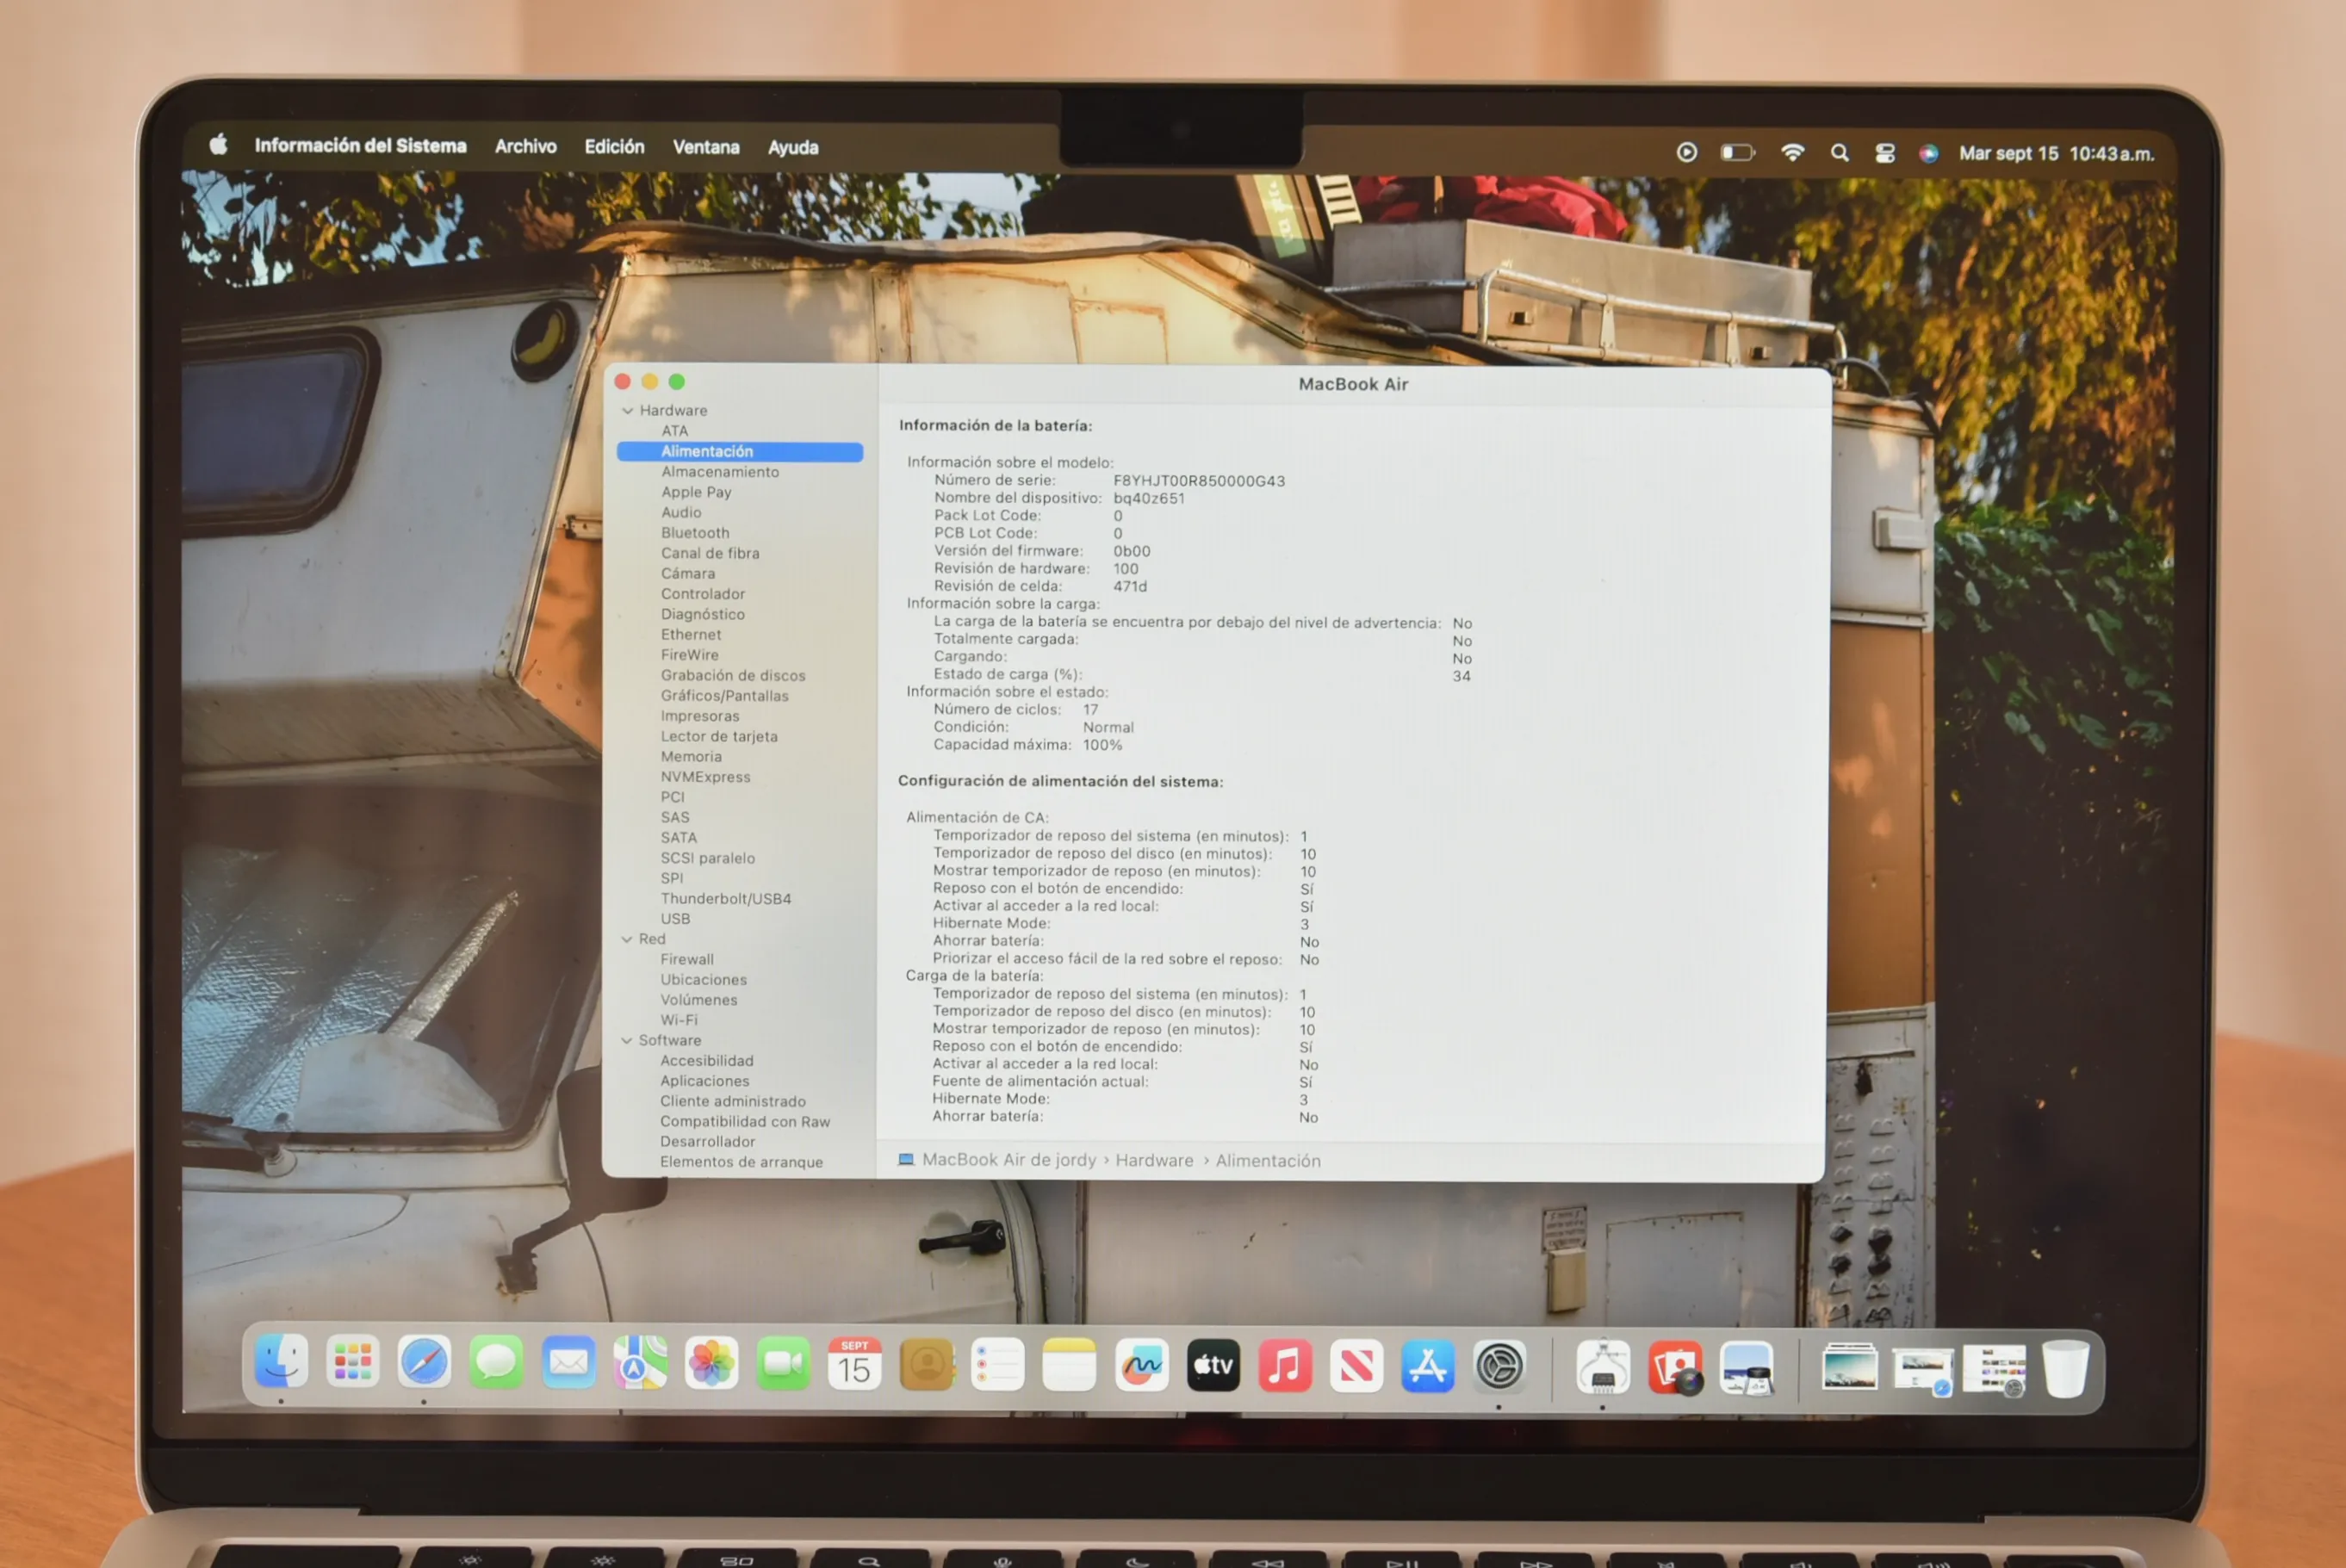Select Wi-Fi under Red in sidebar
Image resolution: width=2346 pixels, height=1568 pixels.
679,1020
